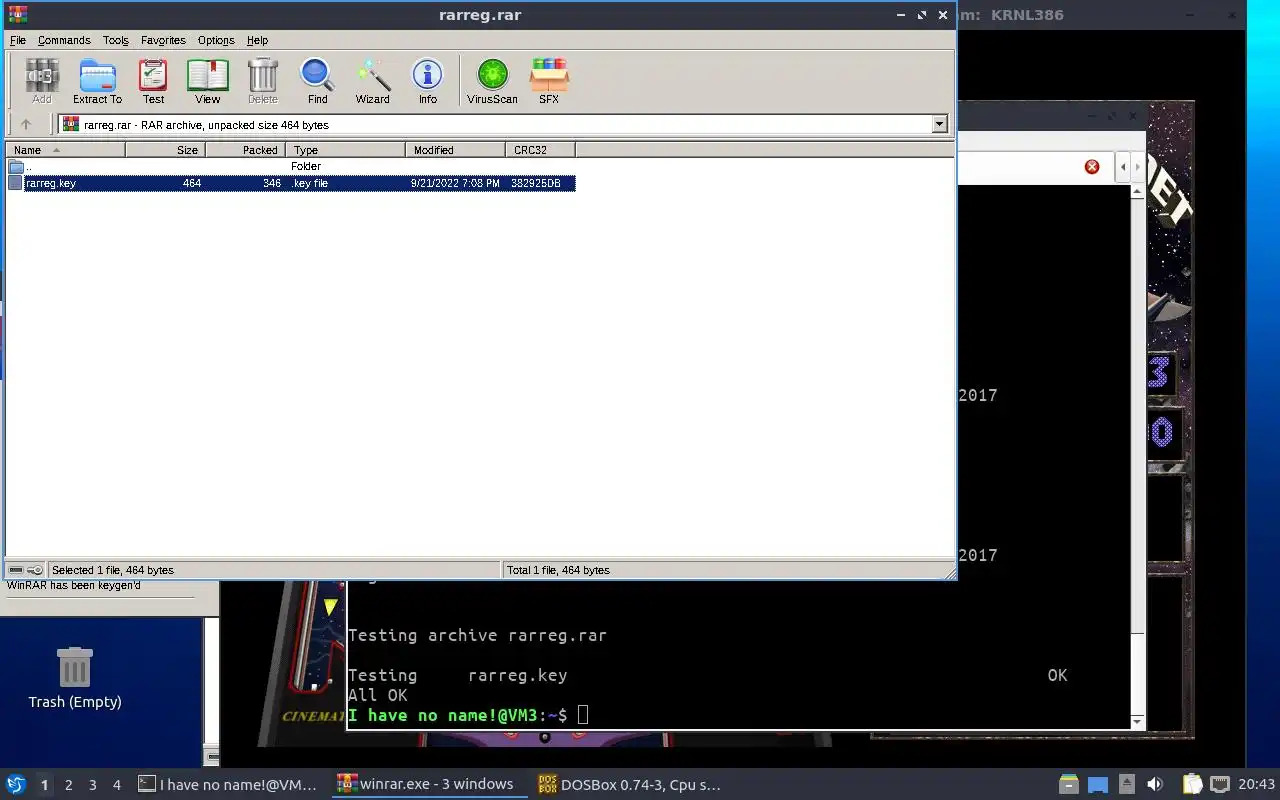
Task: Launch the Wizard wand tool
Action: (372, 81)
